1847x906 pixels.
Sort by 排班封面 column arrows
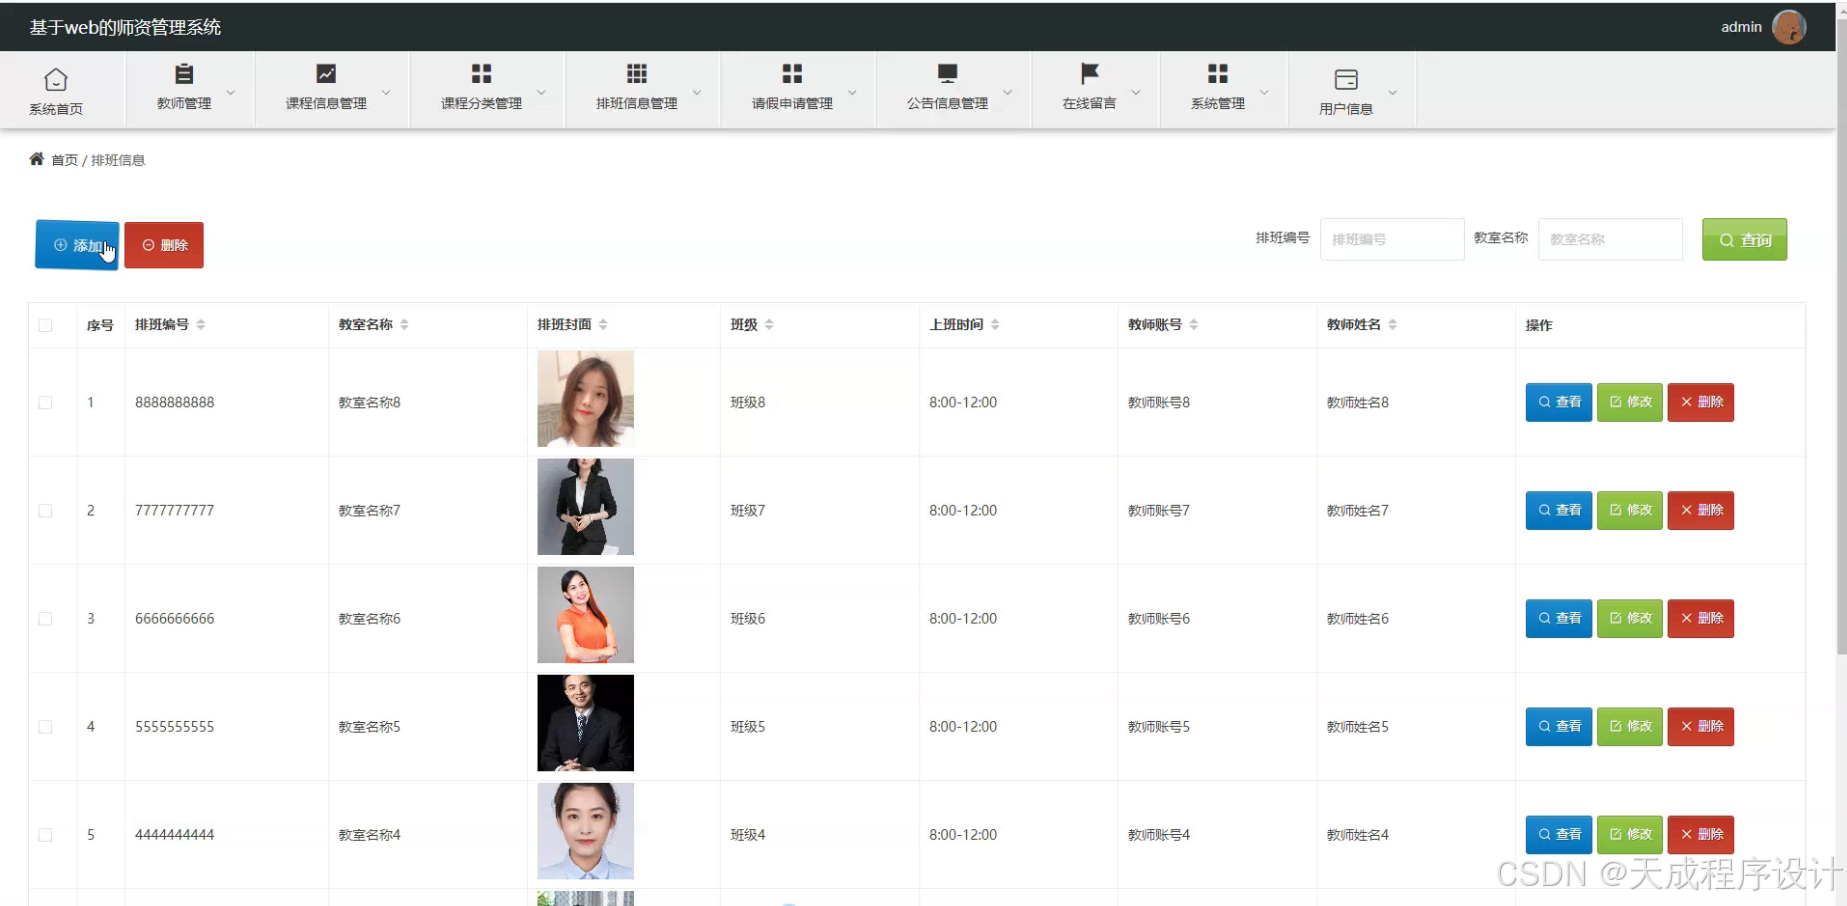click(x=603, y=324)
